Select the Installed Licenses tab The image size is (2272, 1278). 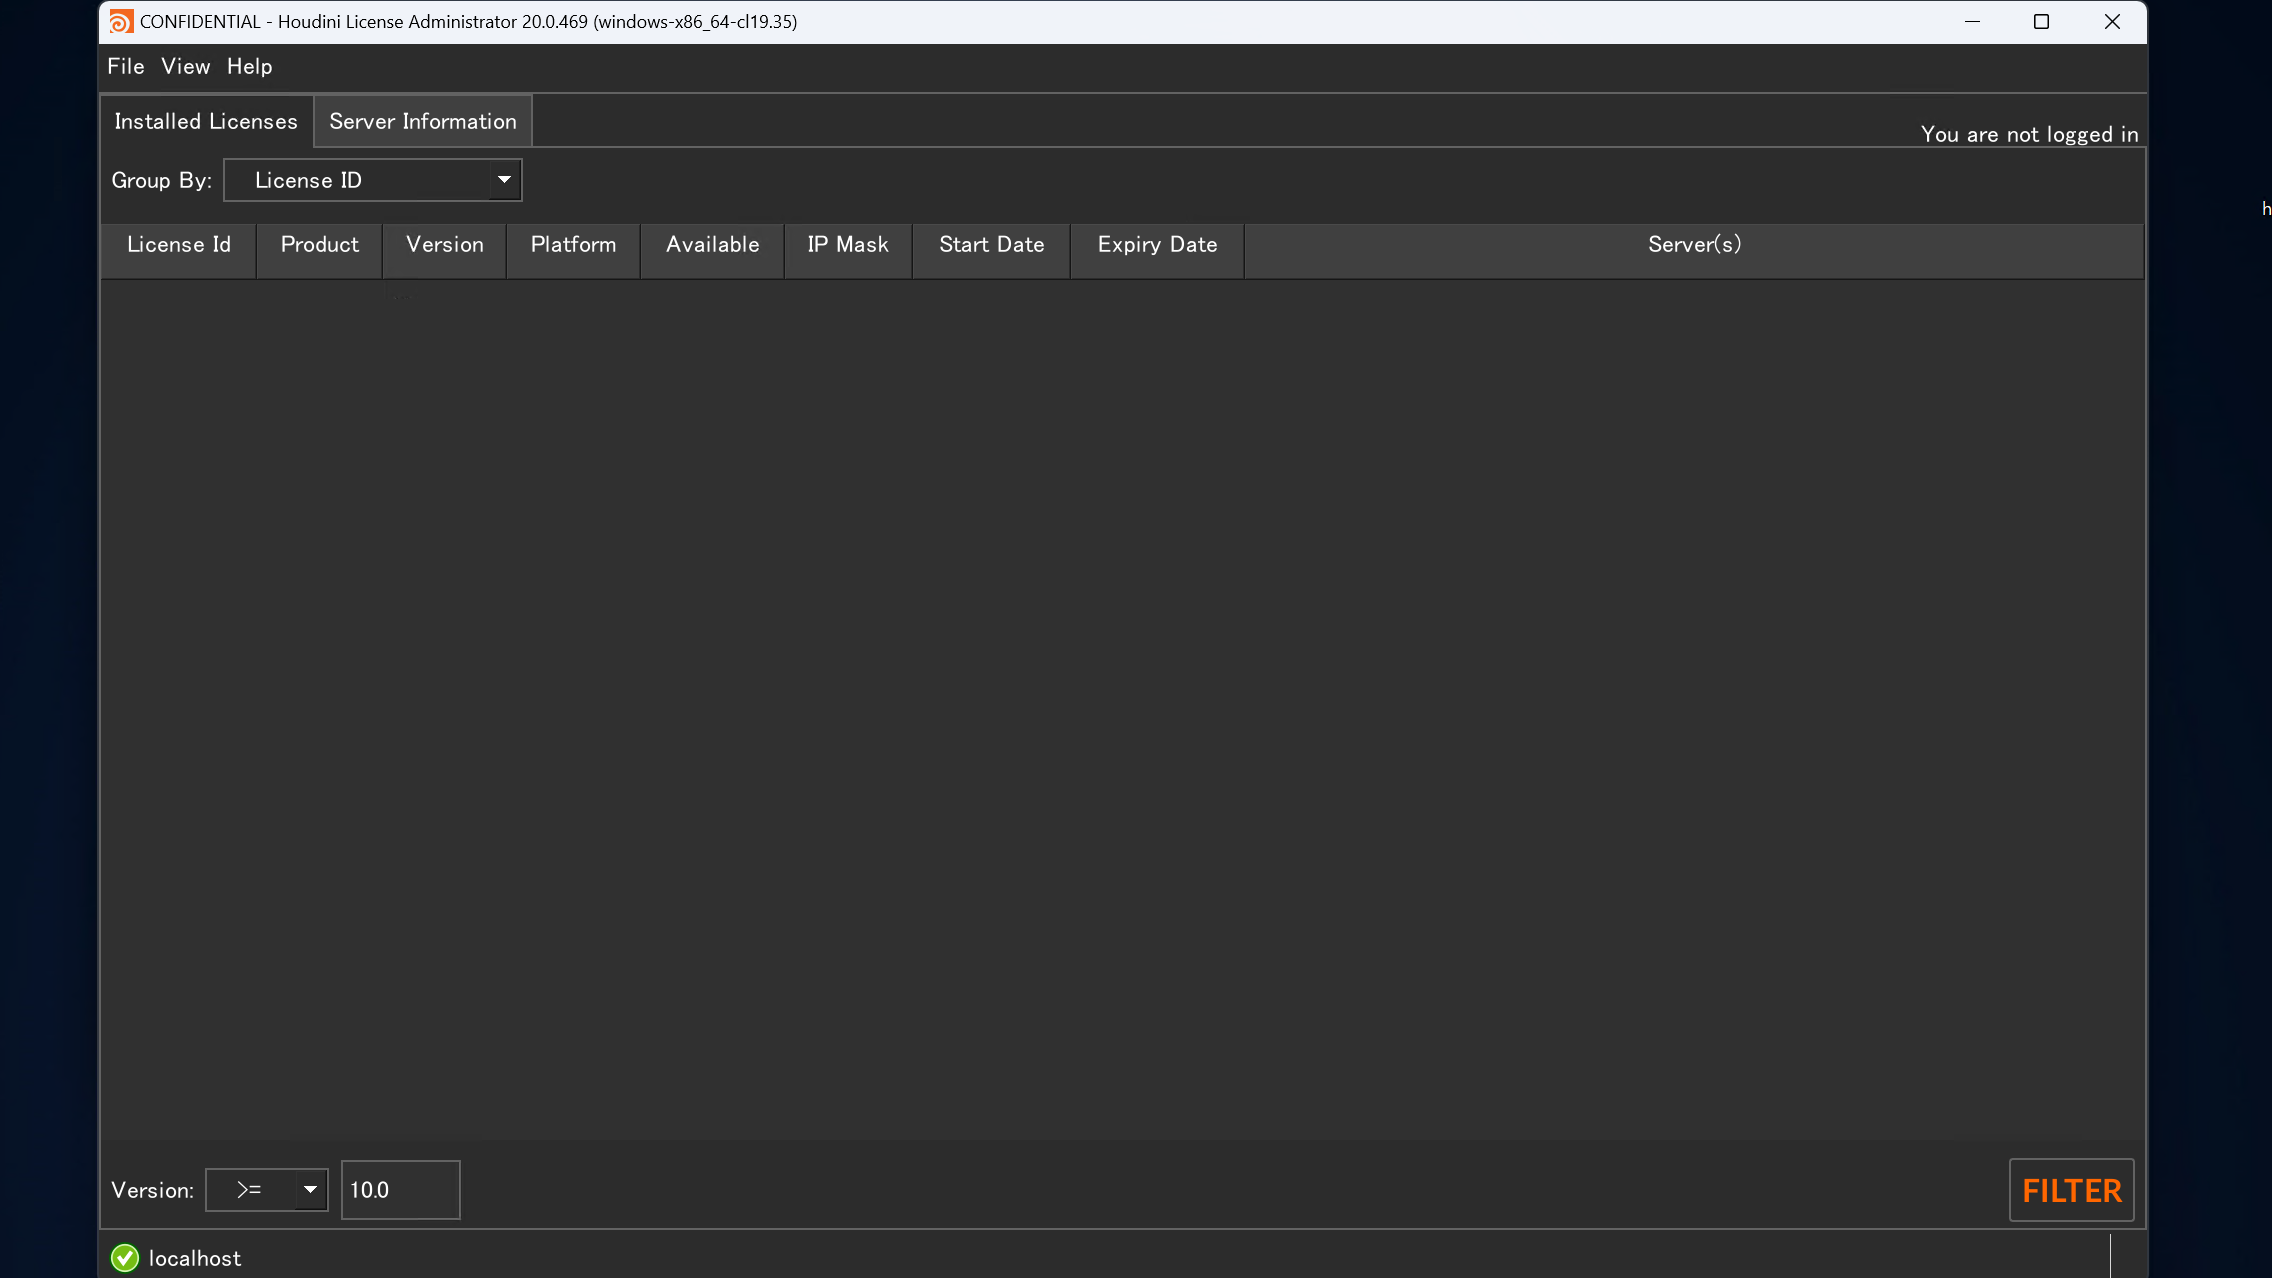click(206, 121)
